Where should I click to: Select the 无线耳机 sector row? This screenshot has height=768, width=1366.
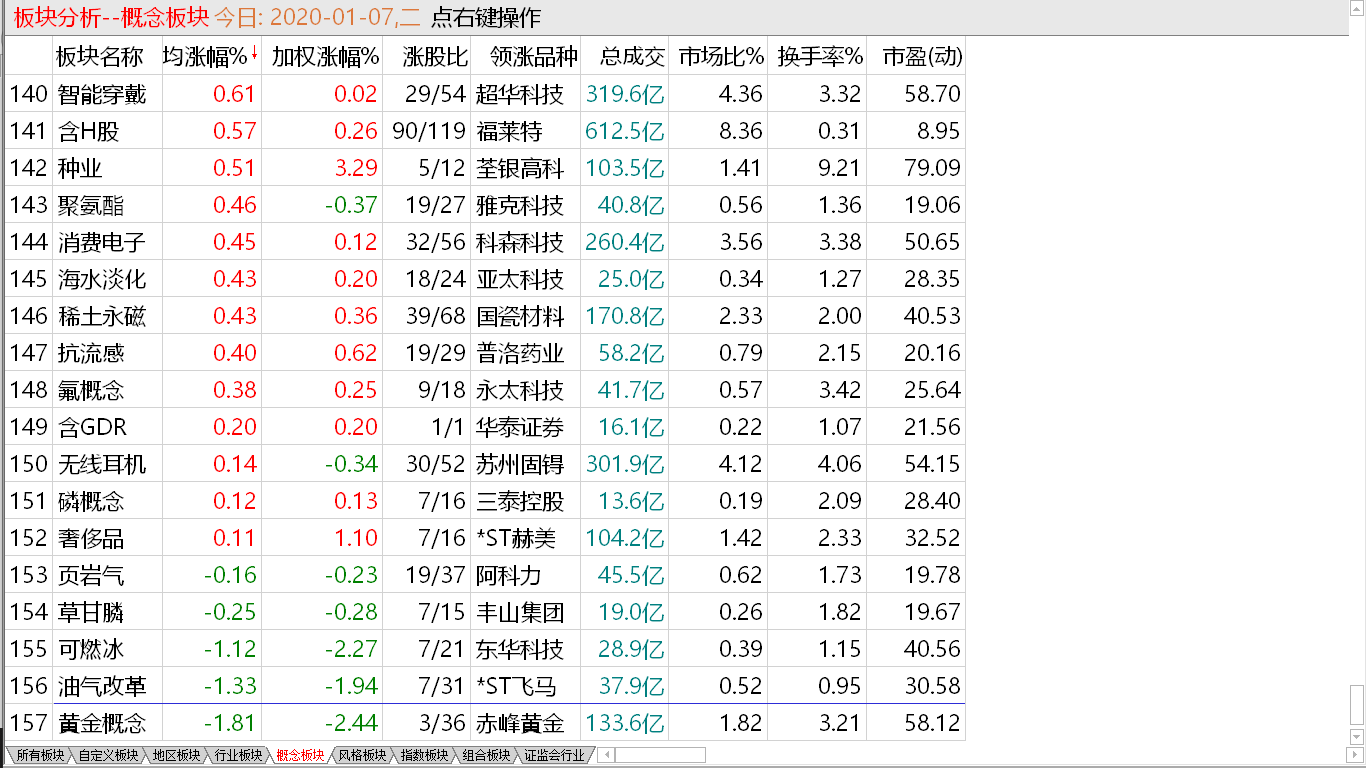click(485, 464)
